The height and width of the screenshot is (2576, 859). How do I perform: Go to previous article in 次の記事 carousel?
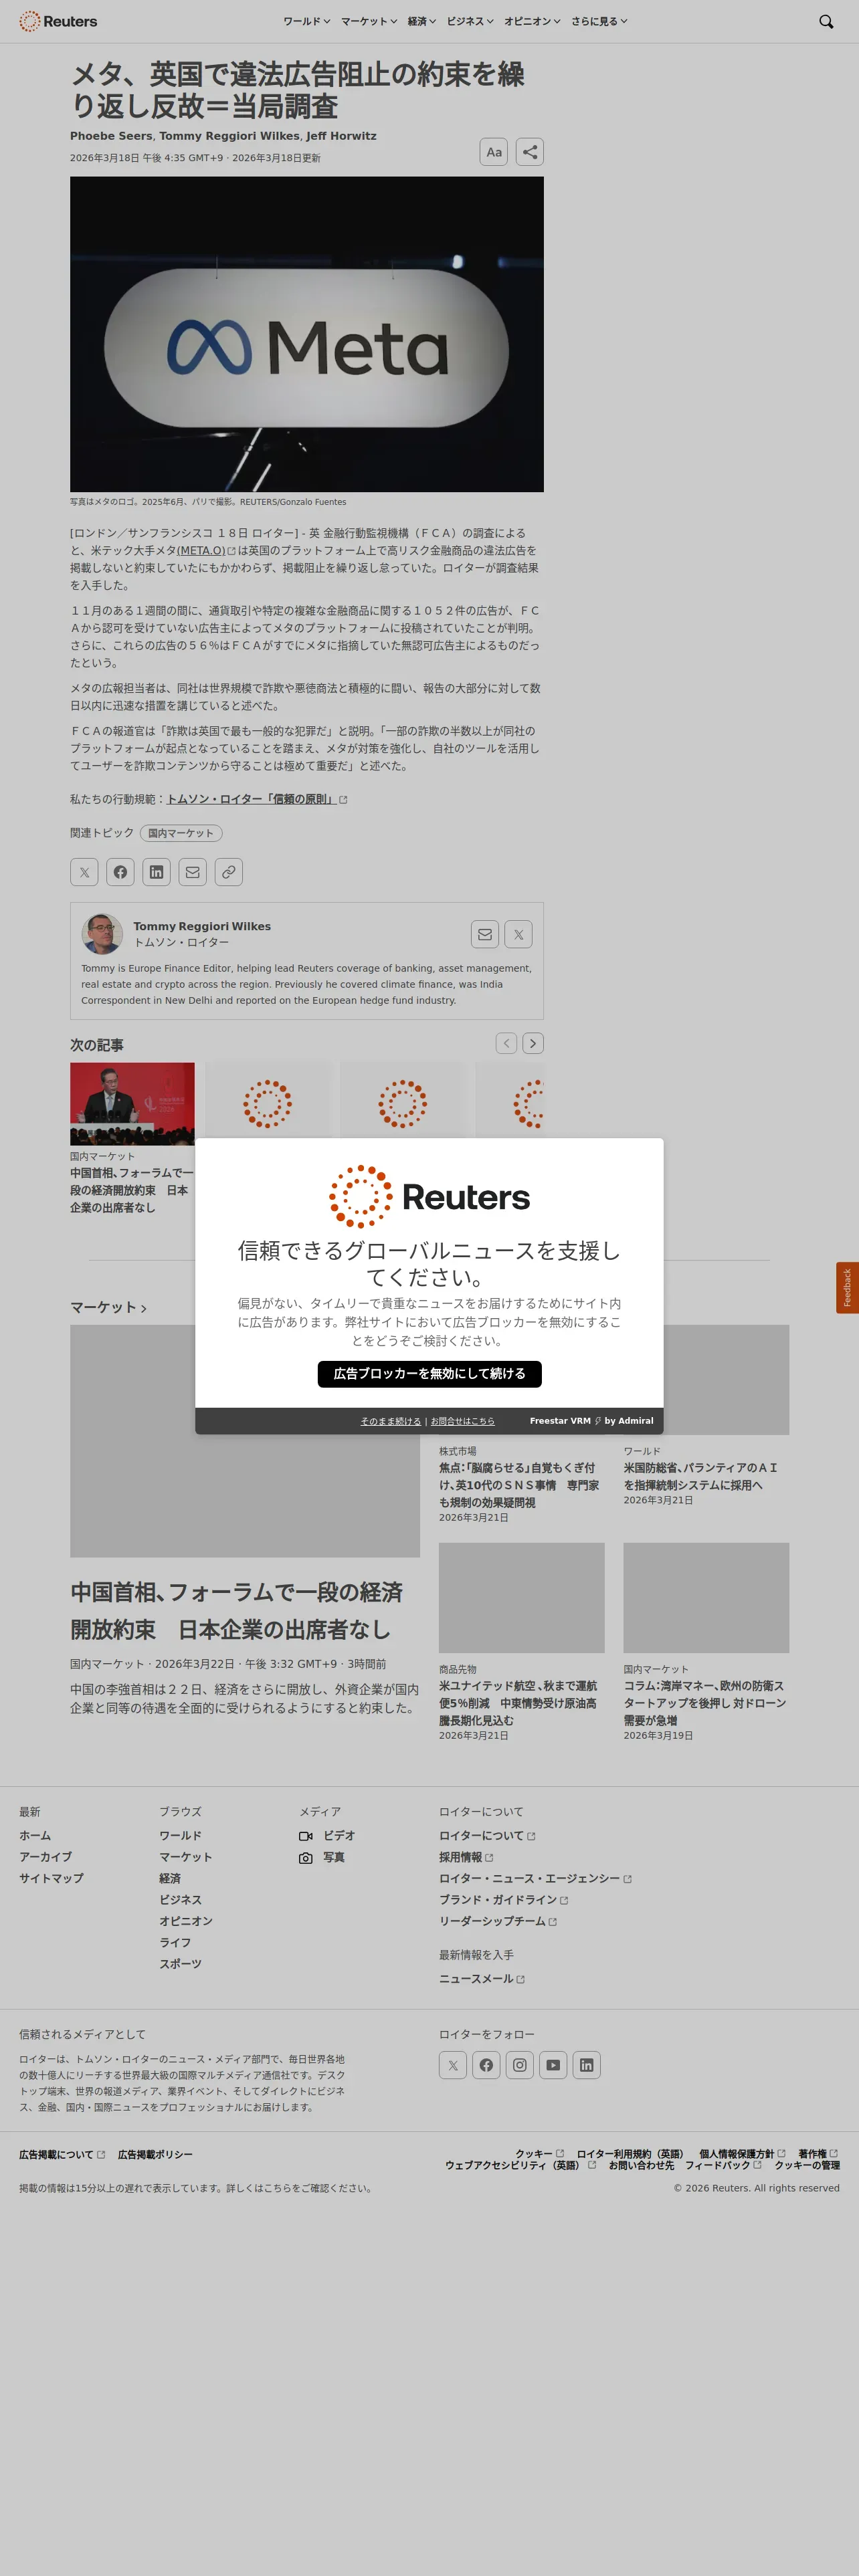[x=507, y=1043]
